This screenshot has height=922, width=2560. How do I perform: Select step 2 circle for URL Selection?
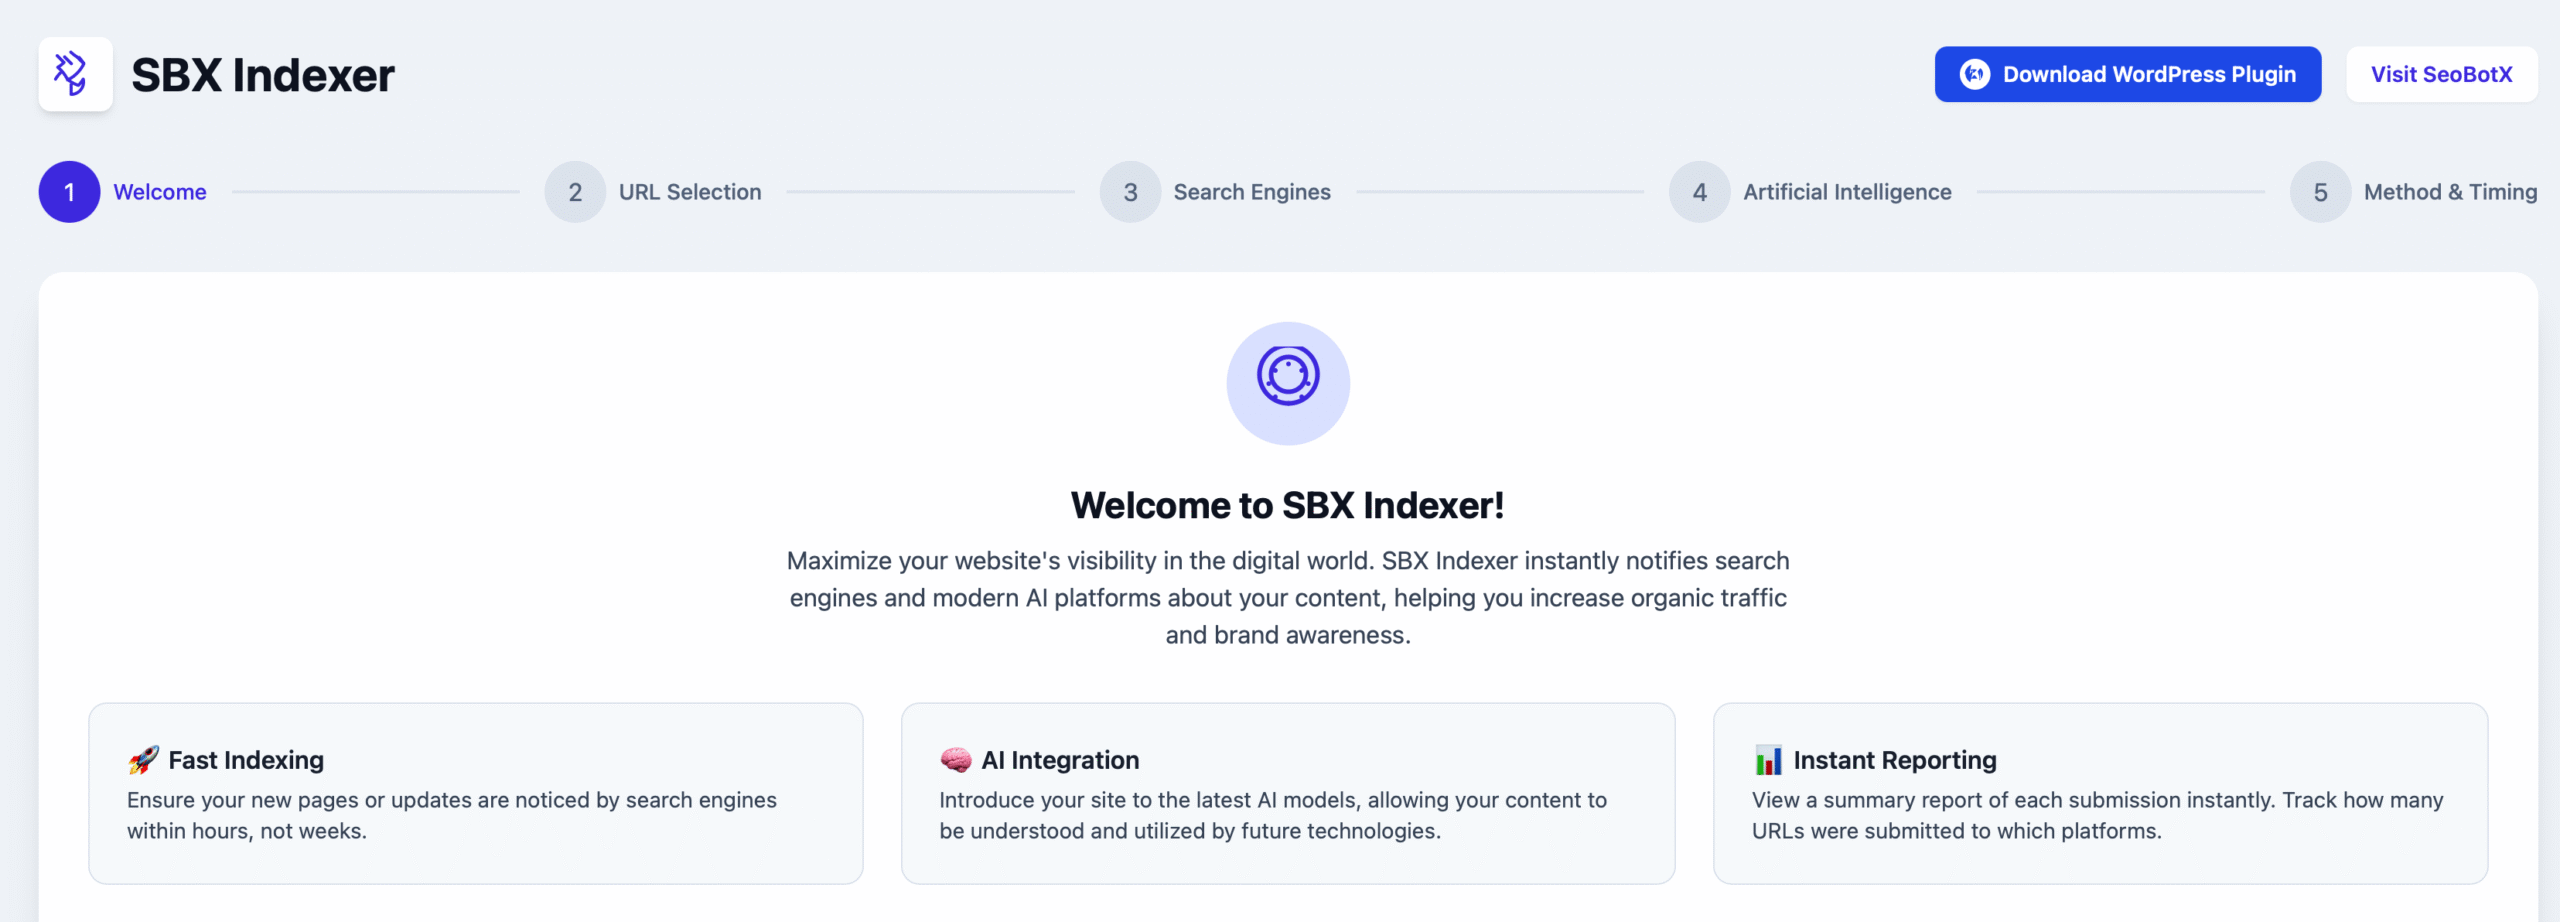pos(575,192)
